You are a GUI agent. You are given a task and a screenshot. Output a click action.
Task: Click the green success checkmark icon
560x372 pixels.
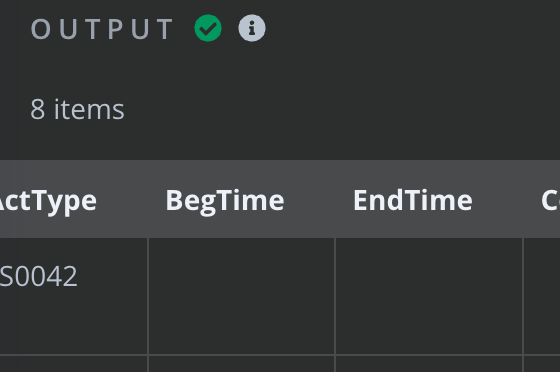[x=208, y=28]
